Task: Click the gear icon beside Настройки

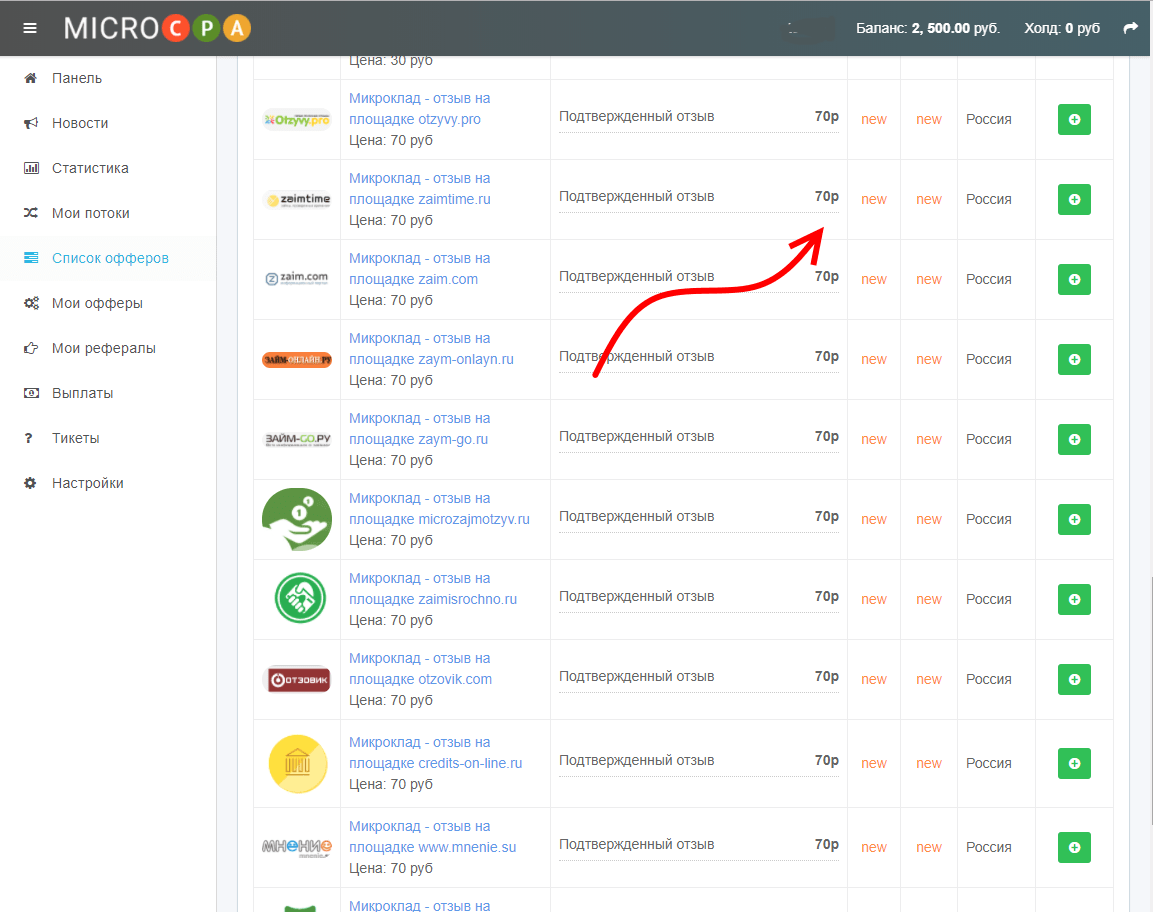Action: coord(30,483)
